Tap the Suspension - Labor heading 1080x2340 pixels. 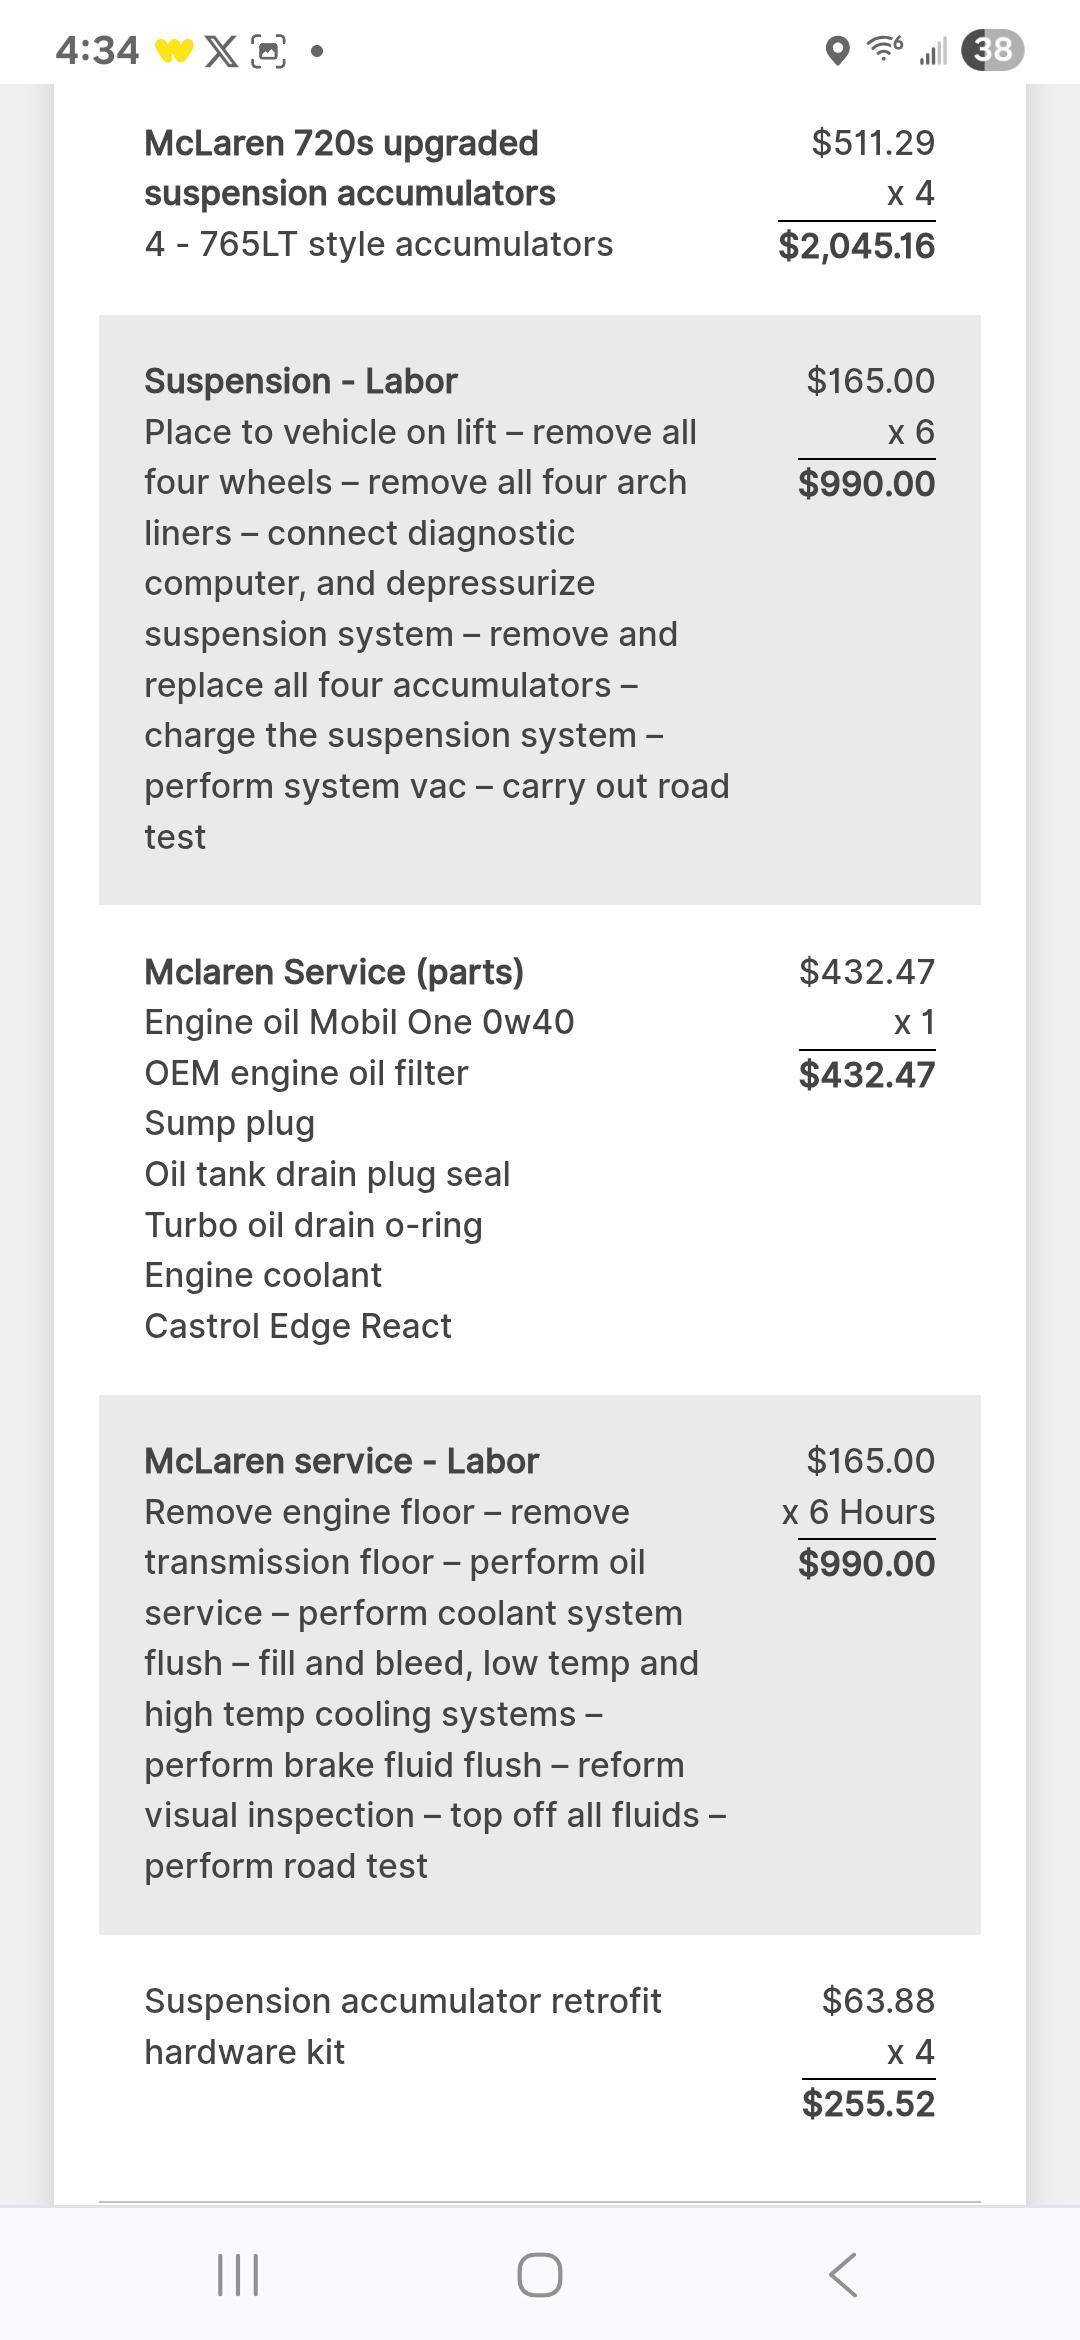[x=300, y=381]
